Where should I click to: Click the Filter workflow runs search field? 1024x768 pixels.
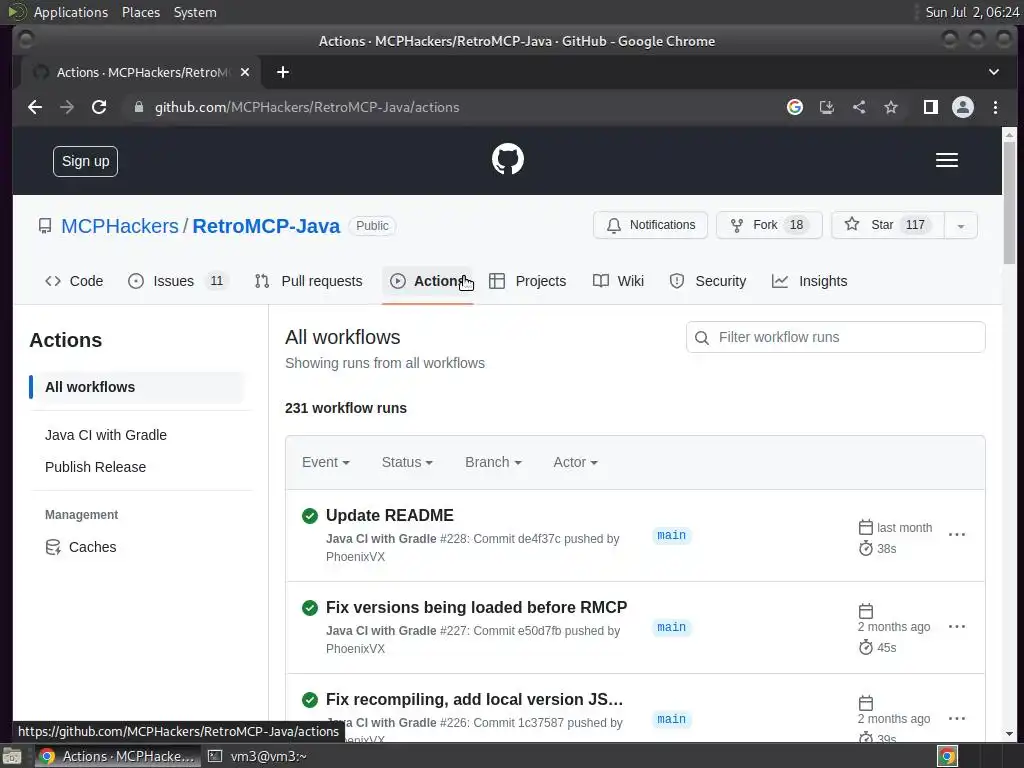click(x=835, y=337)
